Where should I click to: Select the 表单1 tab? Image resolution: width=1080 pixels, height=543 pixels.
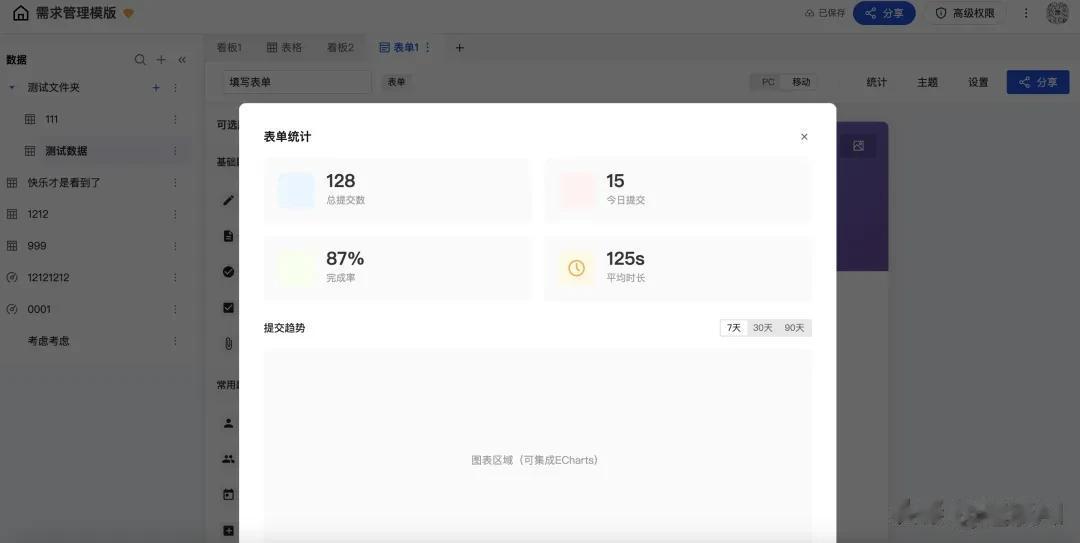pyautogui.click(x=399, y=48)
